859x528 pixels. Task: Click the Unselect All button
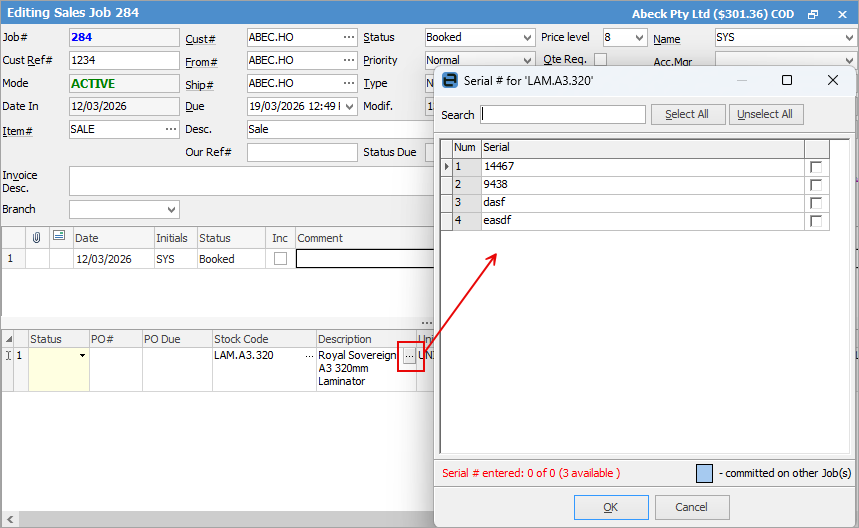pyautogui.click(x=765, y=114)
